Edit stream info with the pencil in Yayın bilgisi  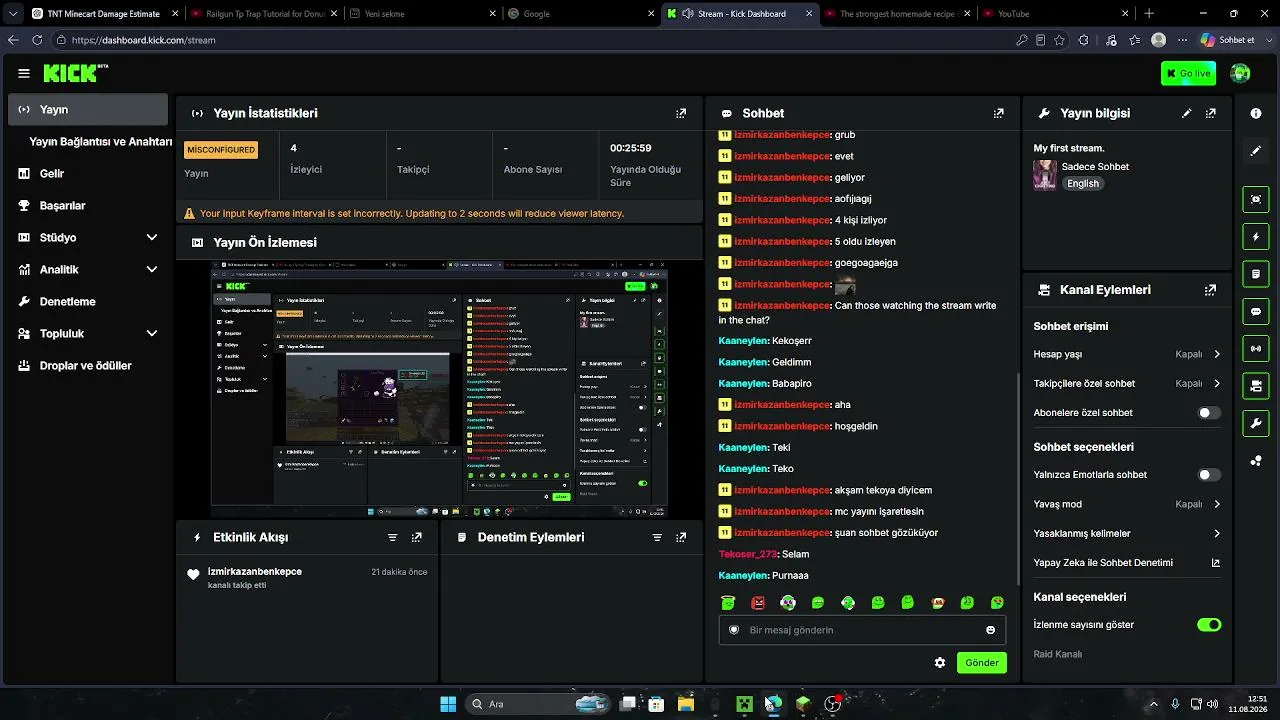pos(1187,114)
